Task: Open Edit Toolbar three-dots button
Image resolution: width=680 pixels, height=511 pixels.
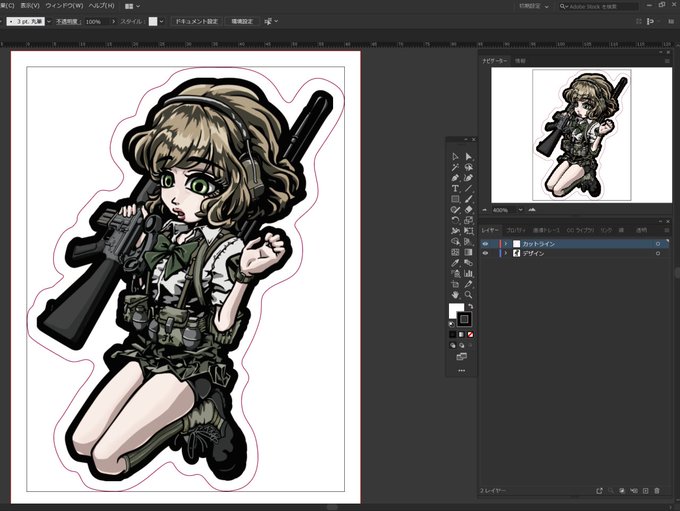Action: point(461,371)
